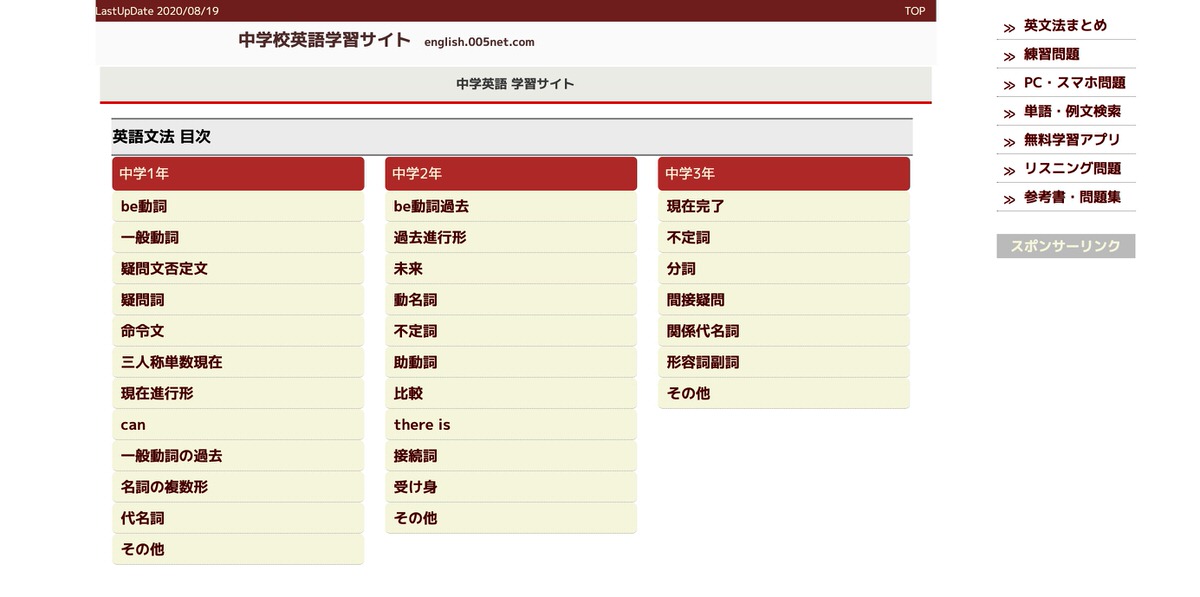Open the 英語文法 目次 section heading

(163, 136)
